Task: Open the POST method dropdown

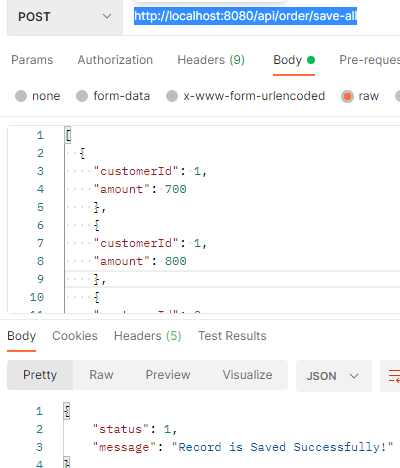Action: click(x=65, y=17)
